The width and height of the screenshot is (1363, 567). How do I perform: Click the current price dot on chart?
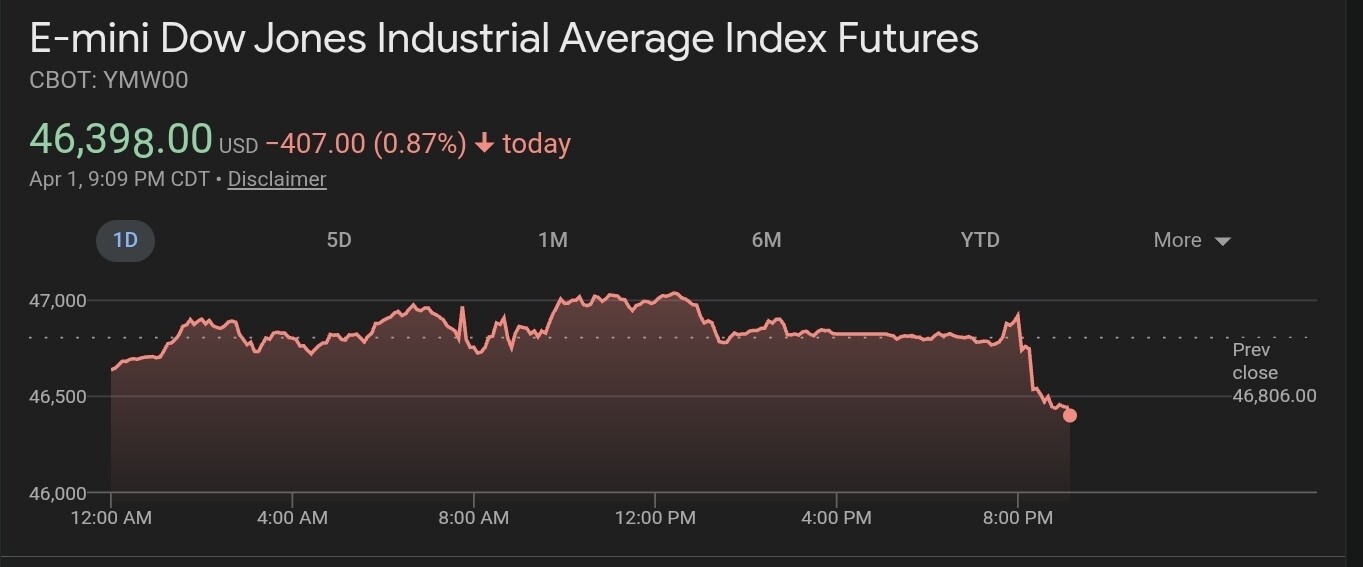coord(1070,415)
